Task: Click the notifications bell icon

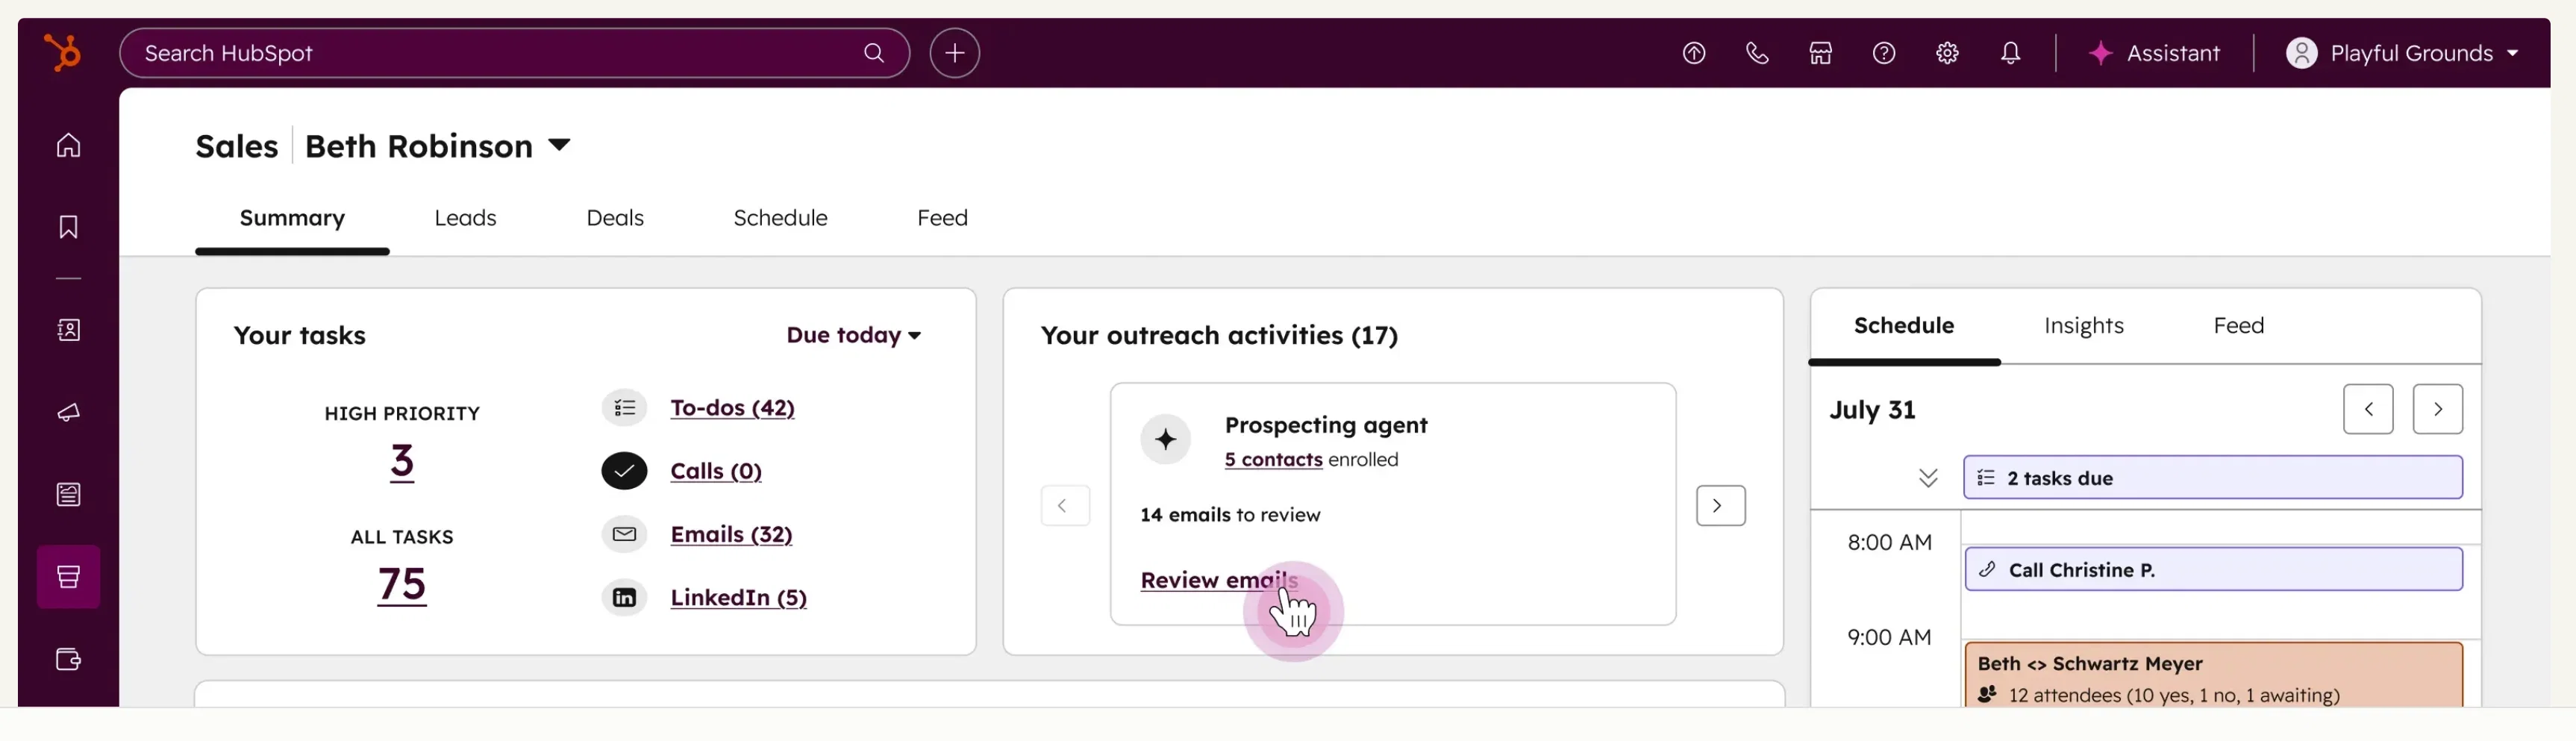Action: point(2010,53)
